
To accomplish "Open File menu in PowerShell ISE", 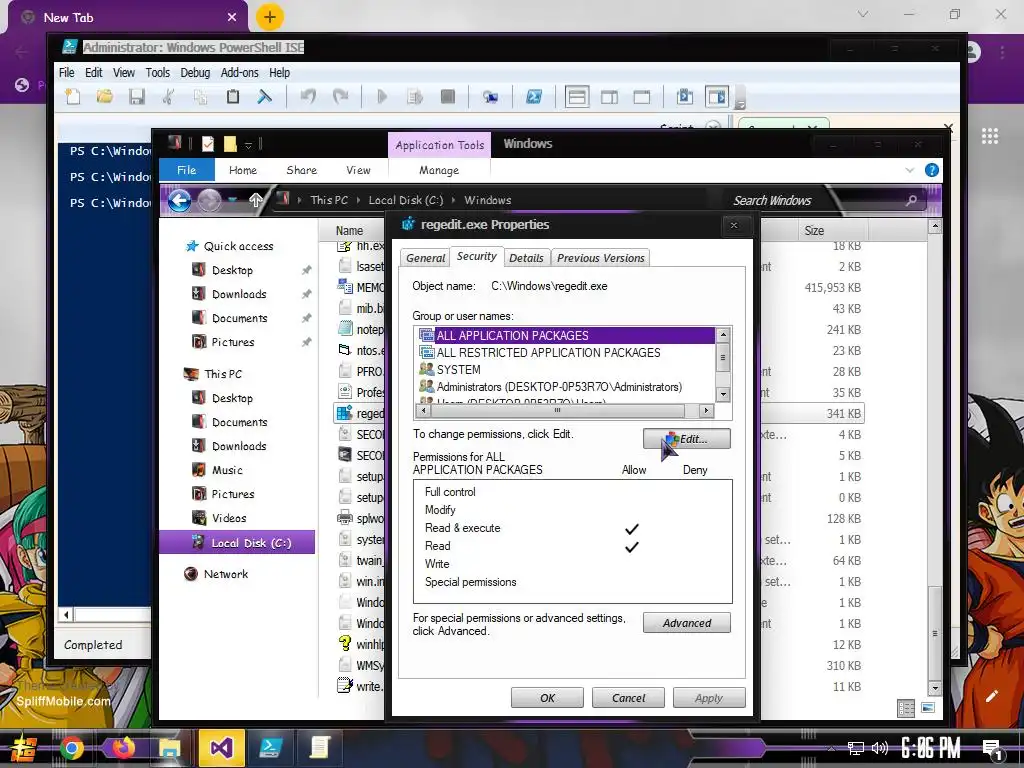I will tap(67, 72).
